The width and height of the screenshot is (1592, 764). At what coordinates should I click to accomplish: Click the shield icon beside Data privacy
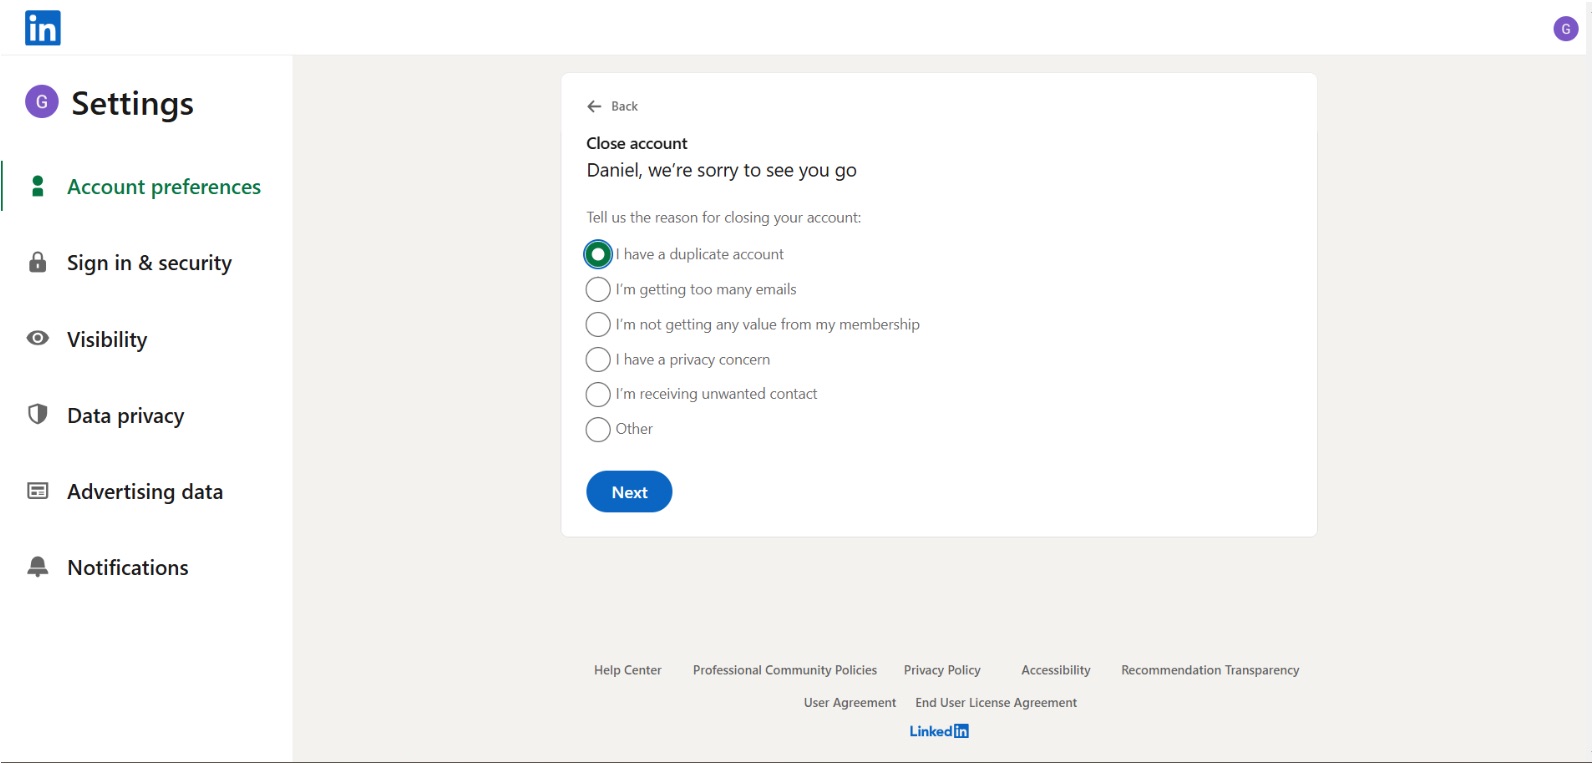point(38,415)
